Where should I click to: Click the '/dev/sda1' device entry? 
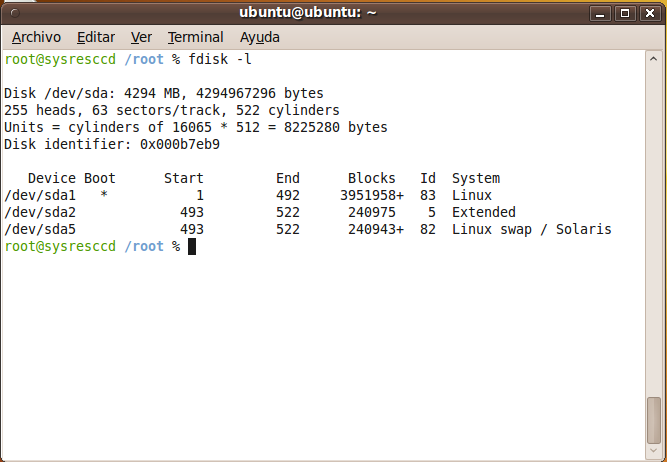pyautogui.click(x=40, y=195)
